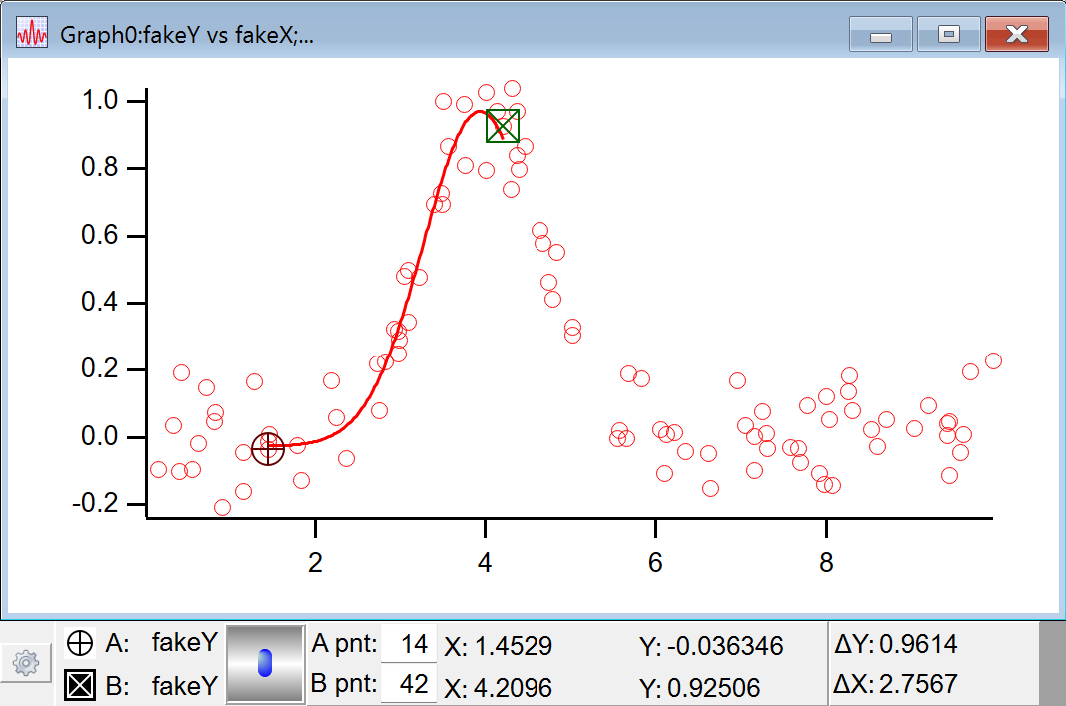Click the 1.0 tick label on left axis

100,101
